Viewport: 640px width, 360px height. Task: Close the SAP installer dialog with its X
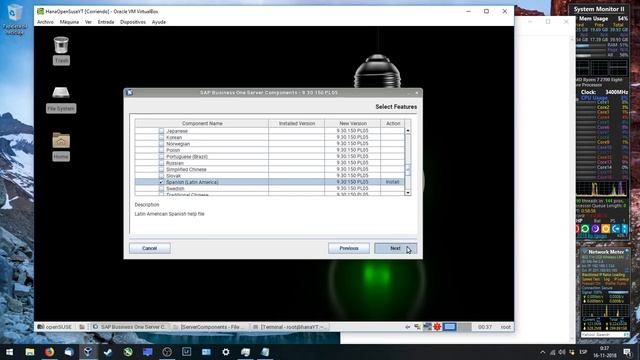click(417, 93)
